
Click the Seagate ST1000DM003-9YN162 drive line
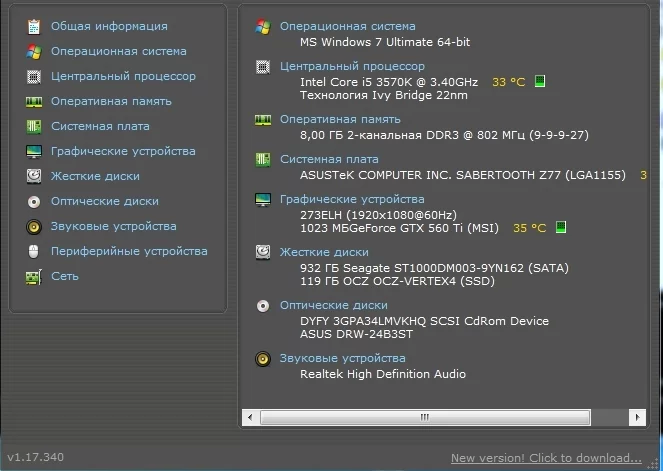point(434,268)
